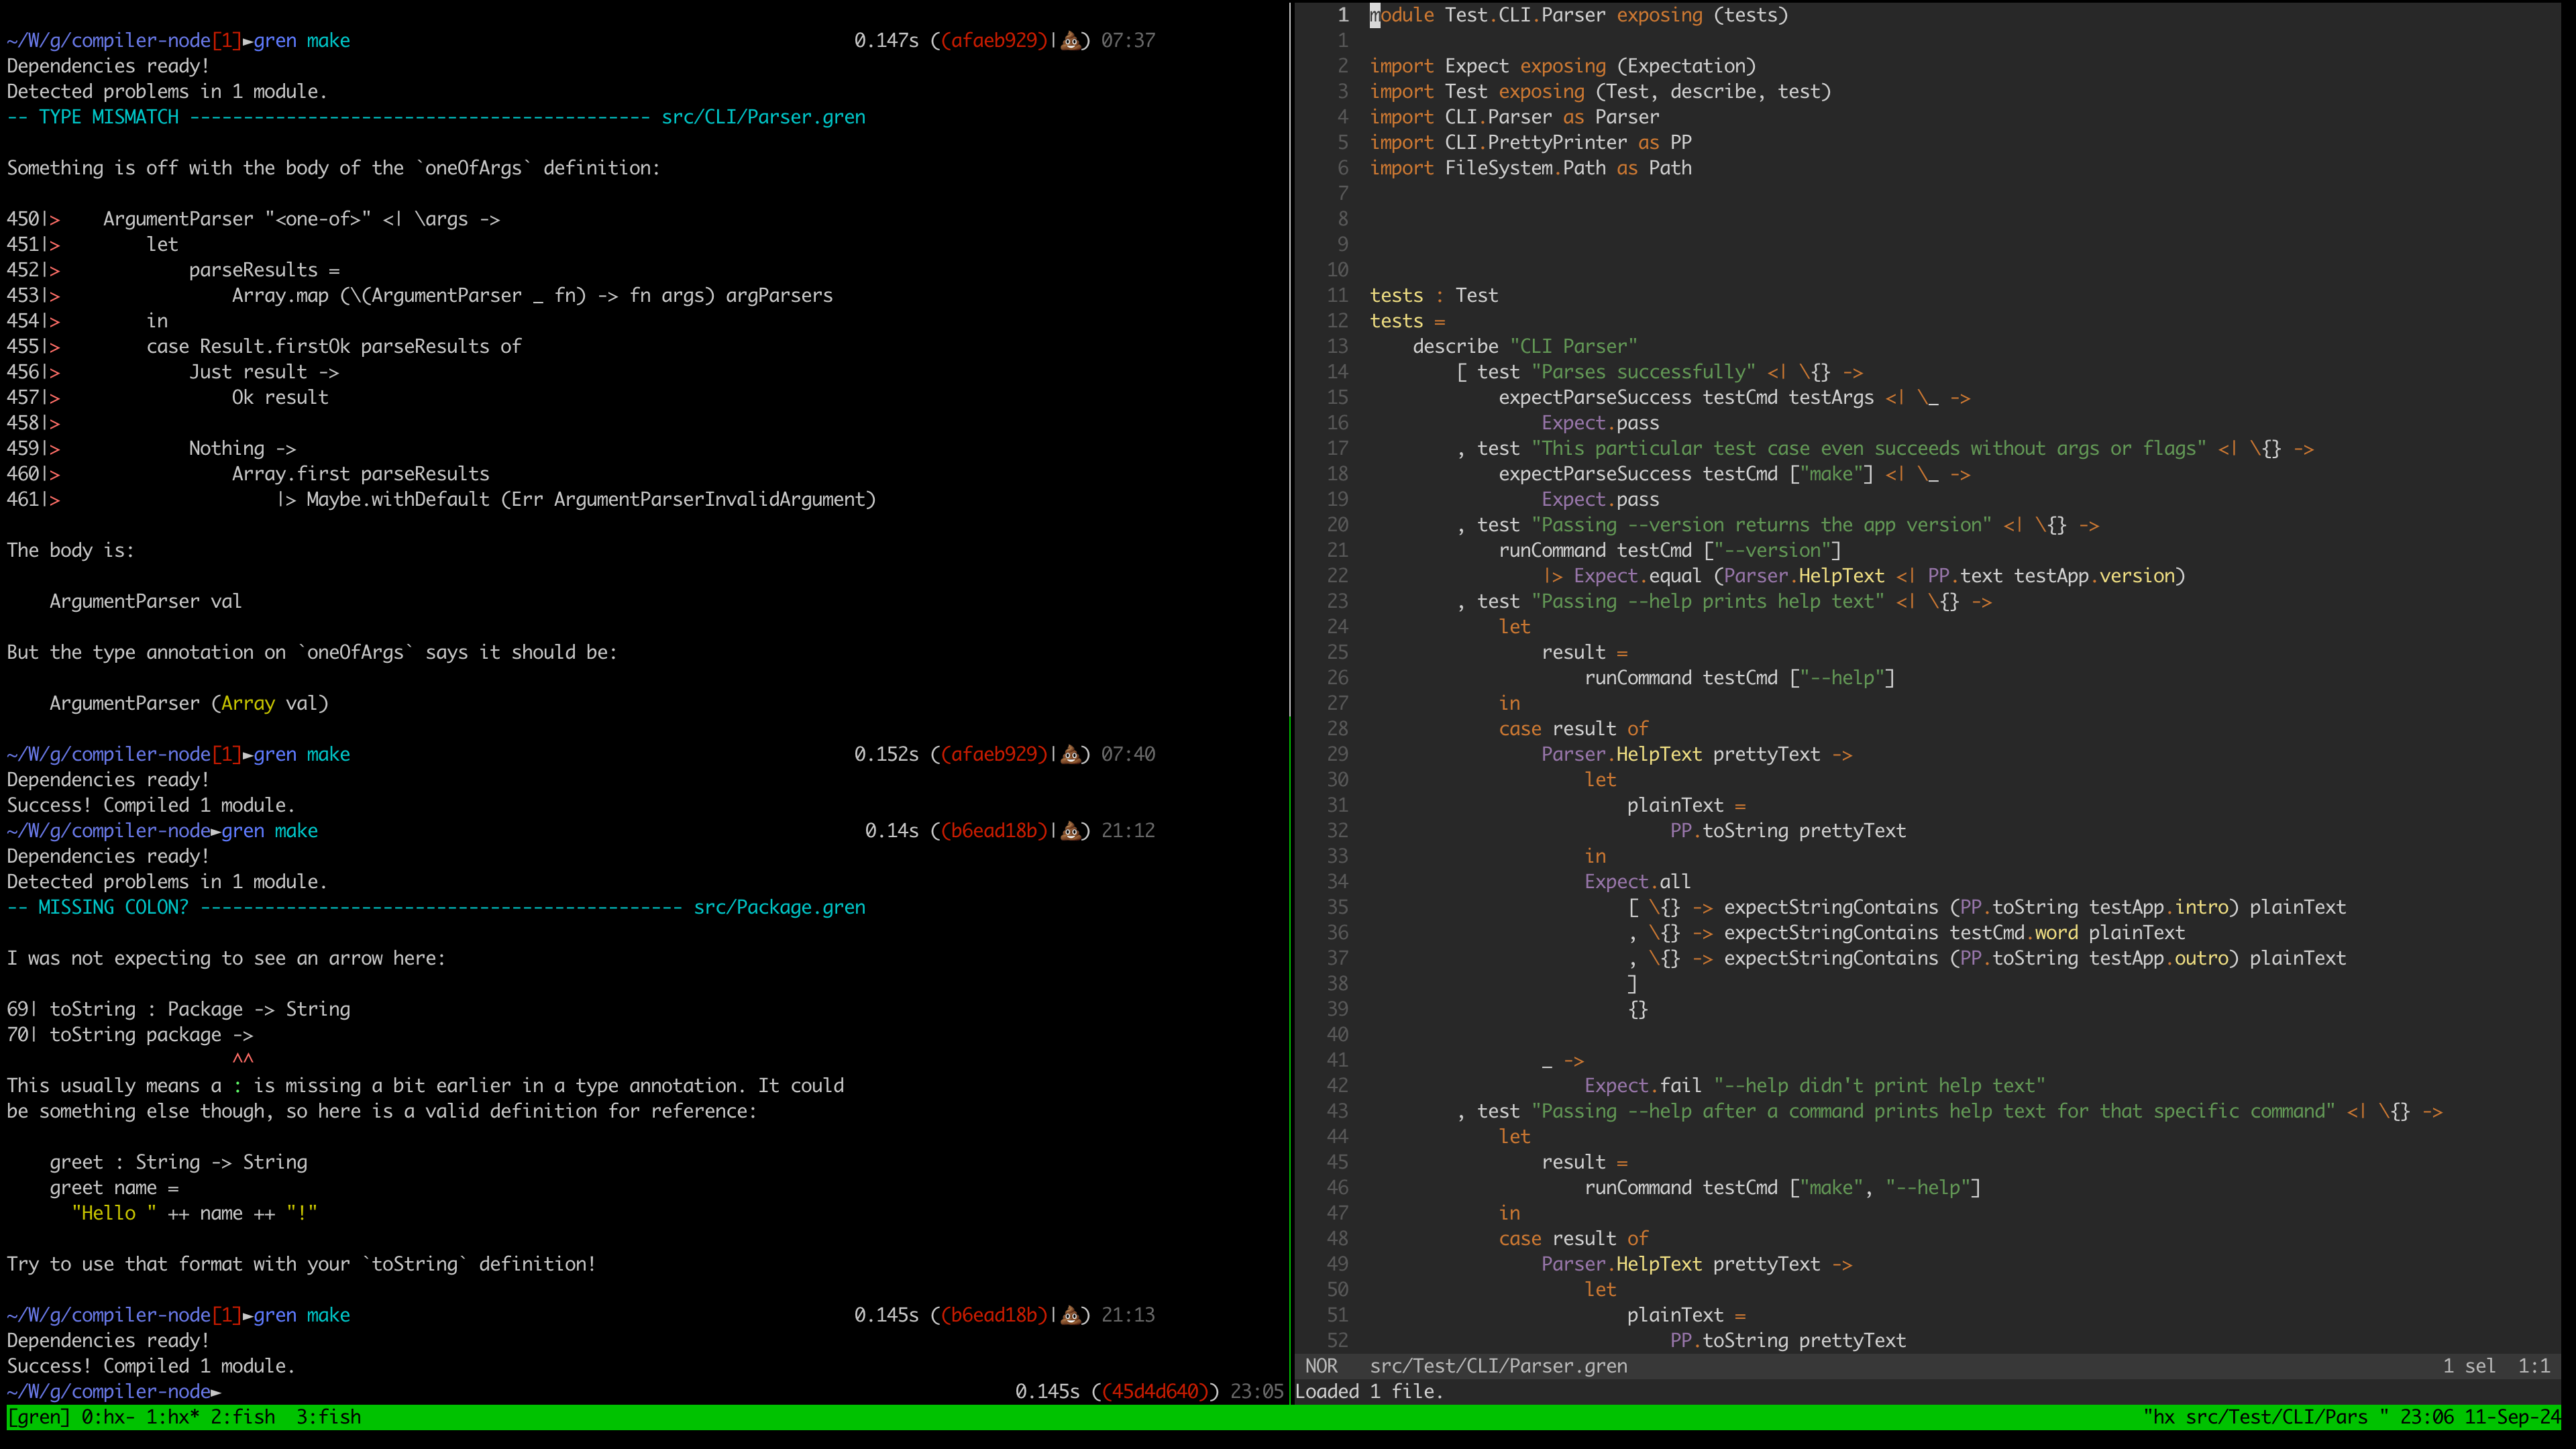Image resolution: width=2576 pixels, height=1449 pixels.
Task: Click first 'gren make' command at 07:37
Action: tap(302, 41)
